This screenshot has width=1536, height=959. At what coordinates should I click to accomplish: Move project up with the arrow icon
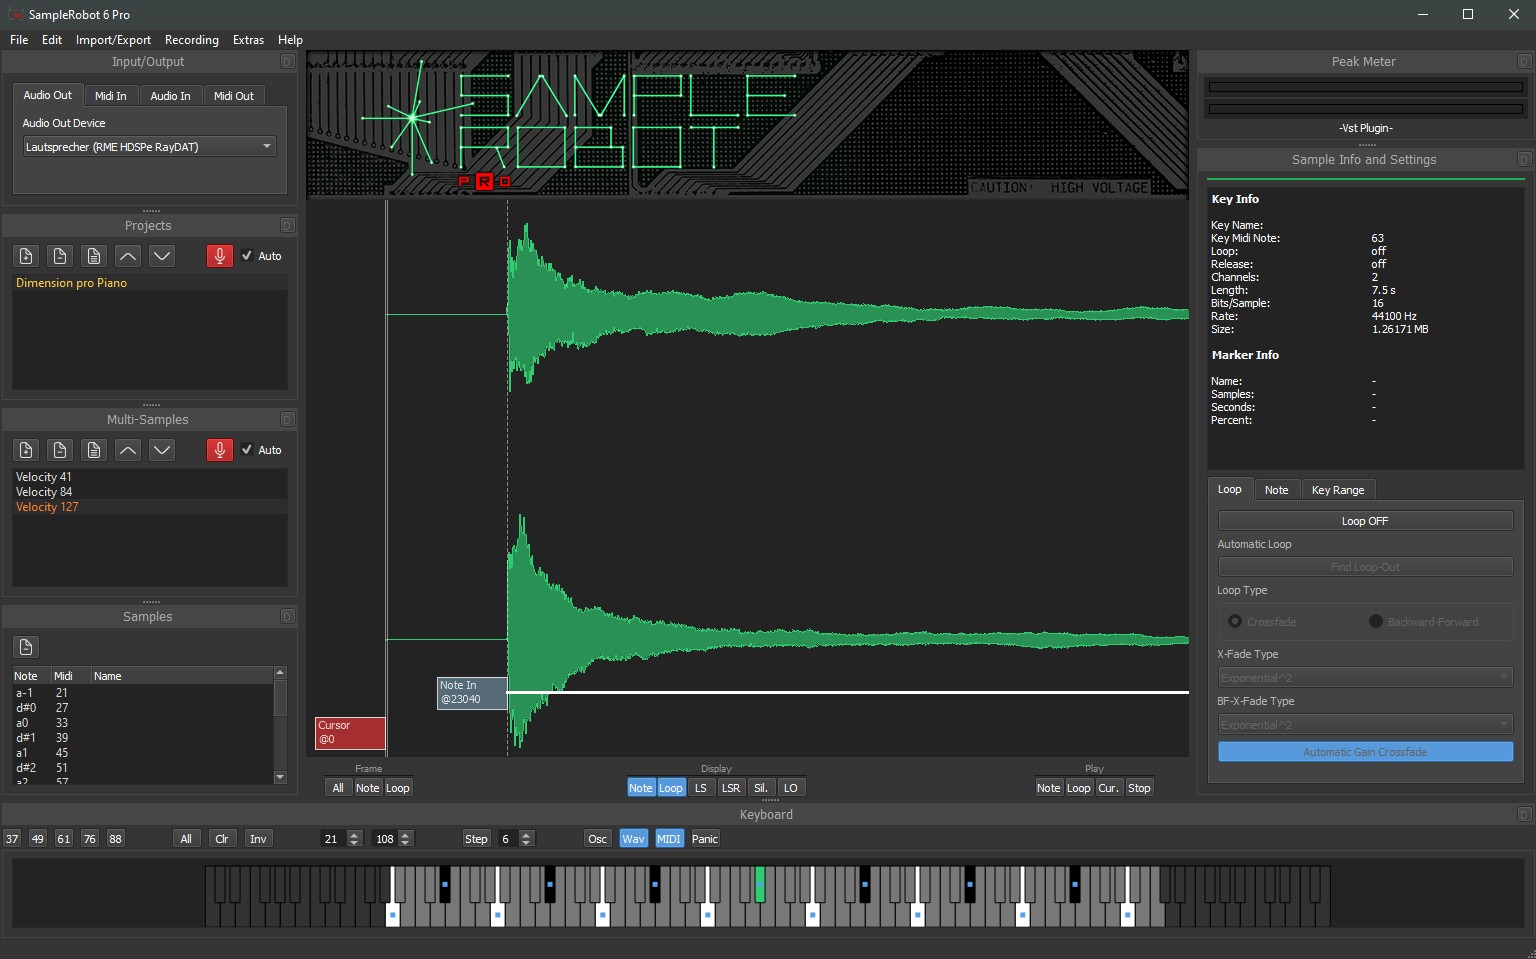tap(128, 256)
